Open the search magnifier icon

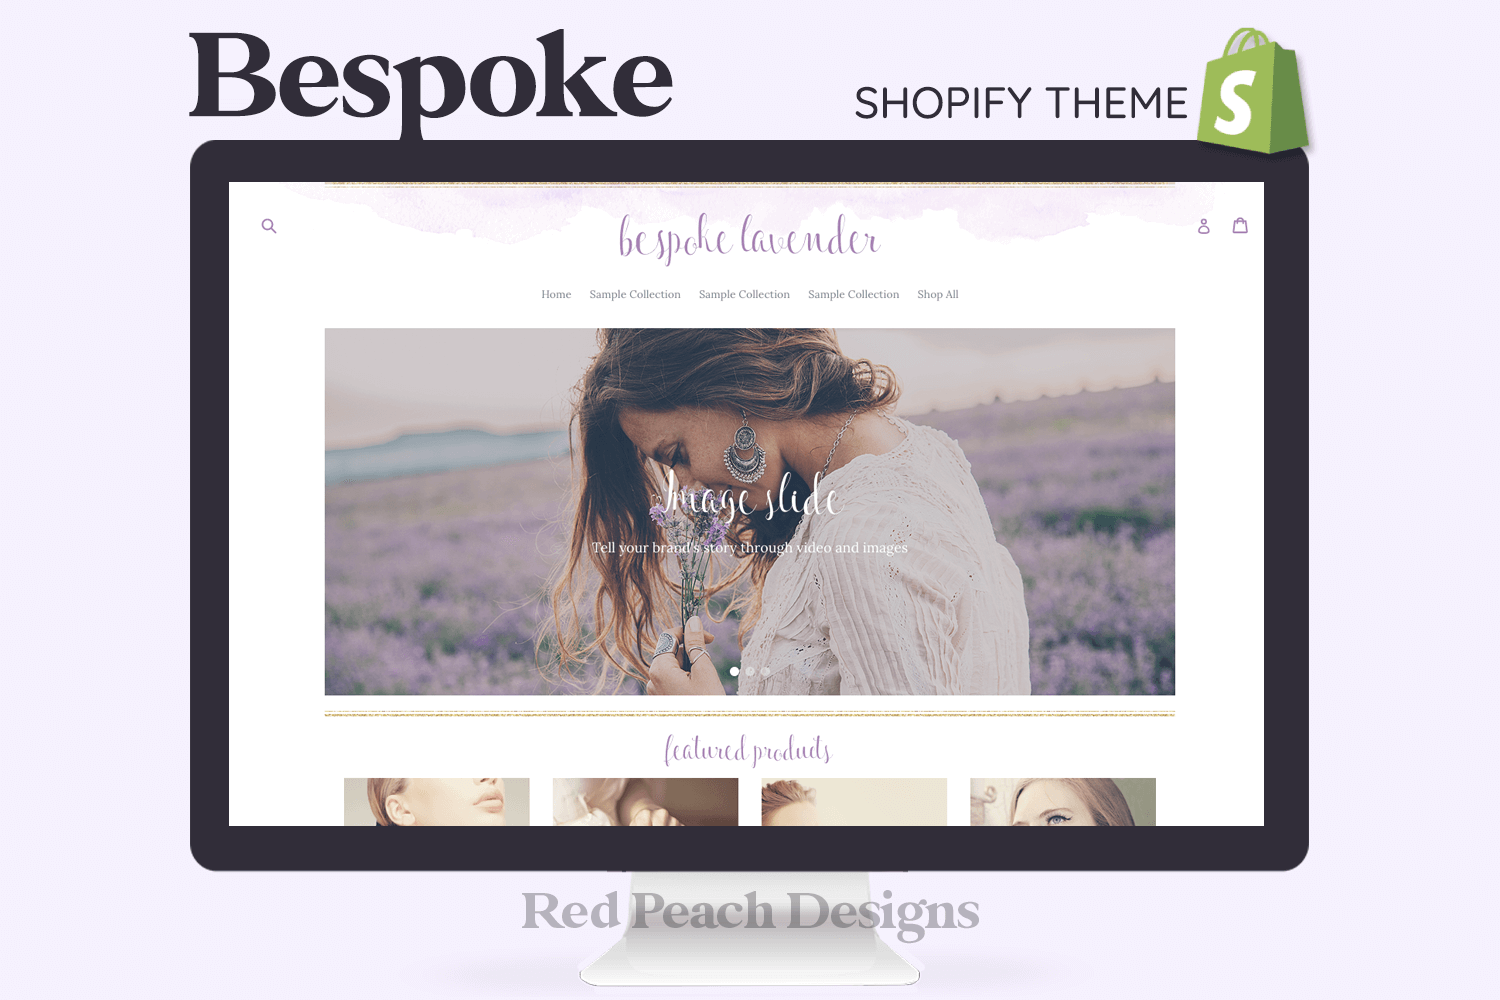(268, 226)
